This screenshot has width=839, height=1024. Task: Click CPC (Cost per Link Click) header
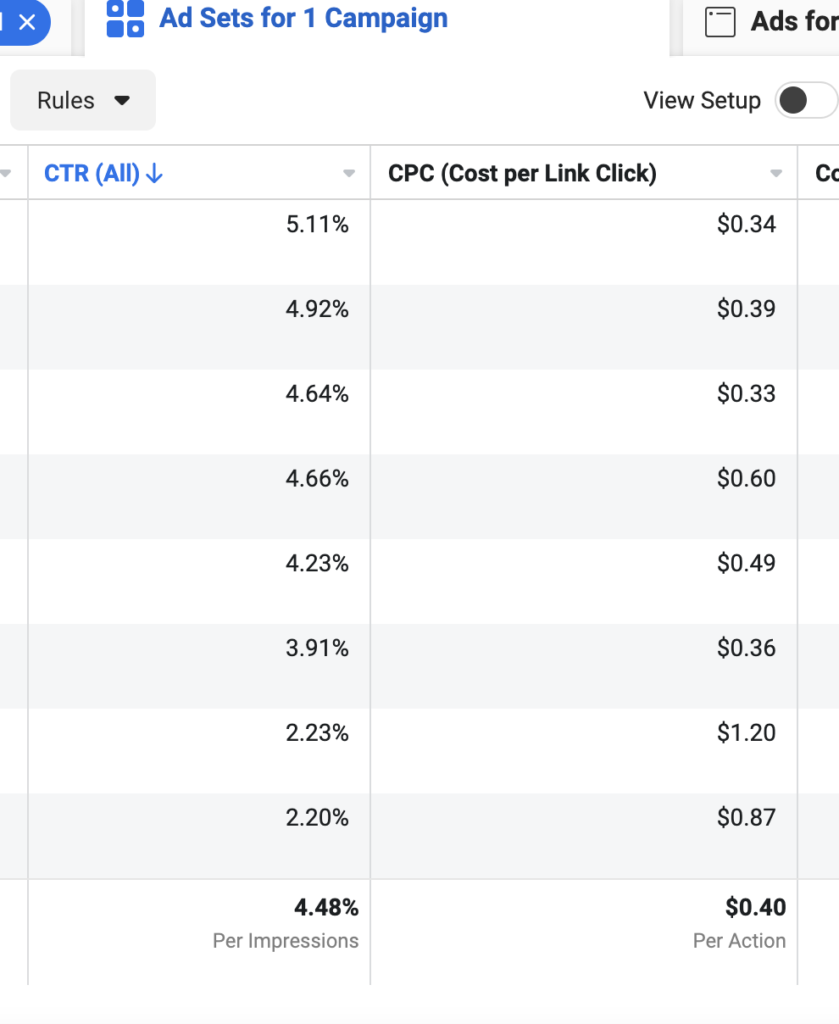click(522, 174)
